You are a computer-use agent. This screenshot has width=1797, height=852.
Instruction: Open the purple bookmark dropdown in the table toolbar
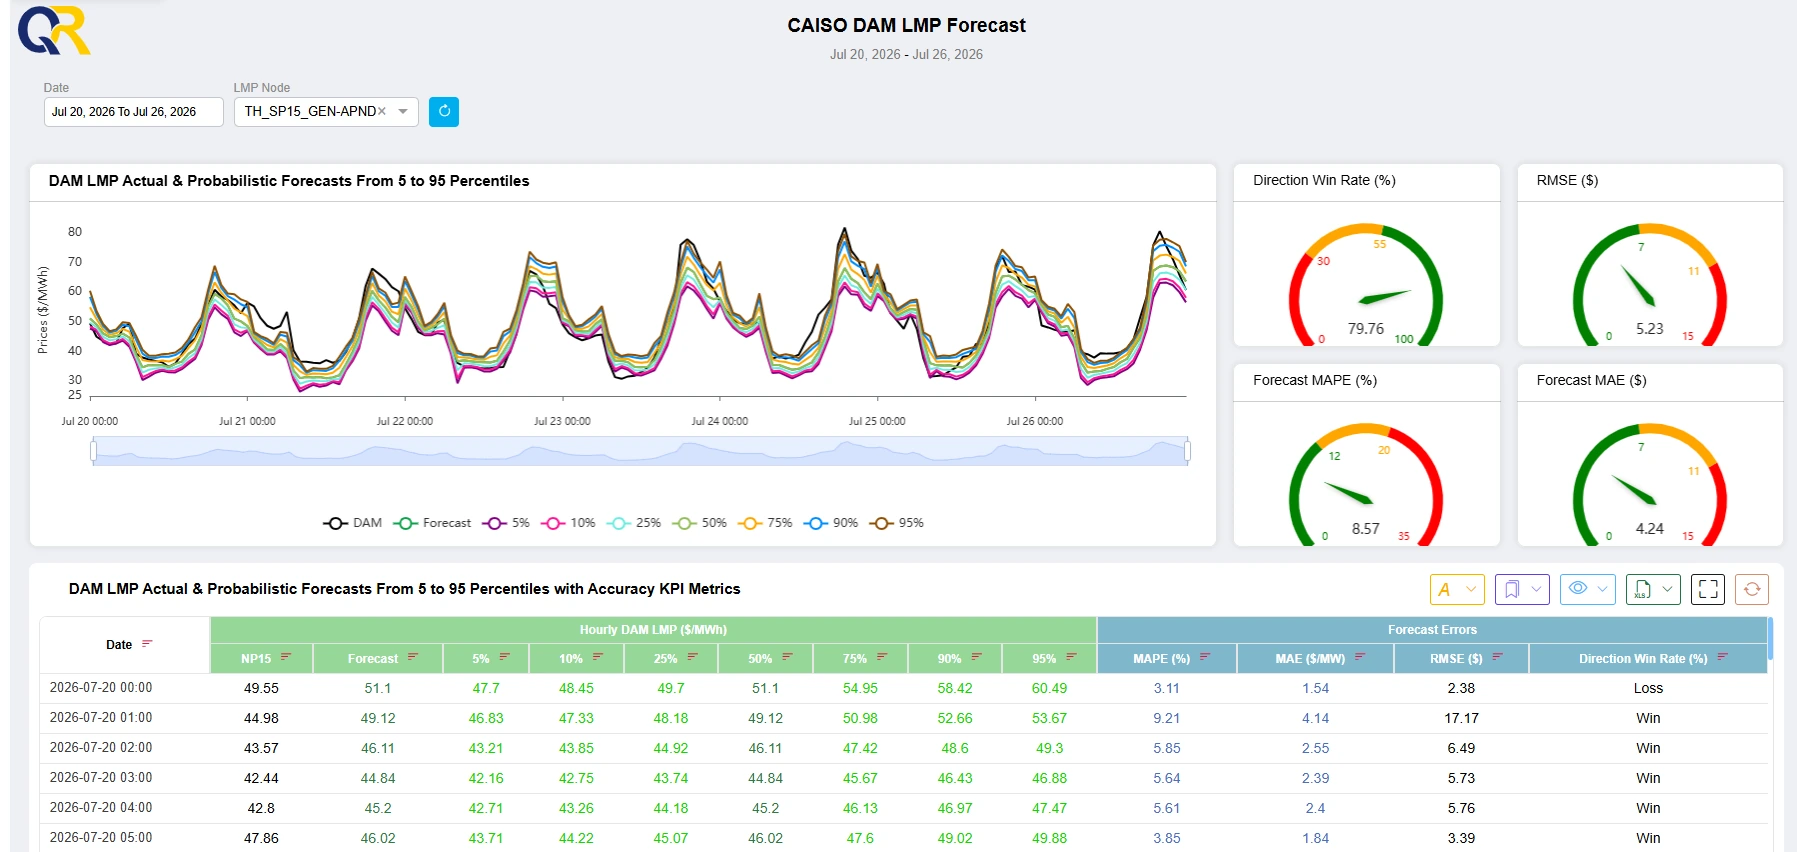[x=1522, y=589]
